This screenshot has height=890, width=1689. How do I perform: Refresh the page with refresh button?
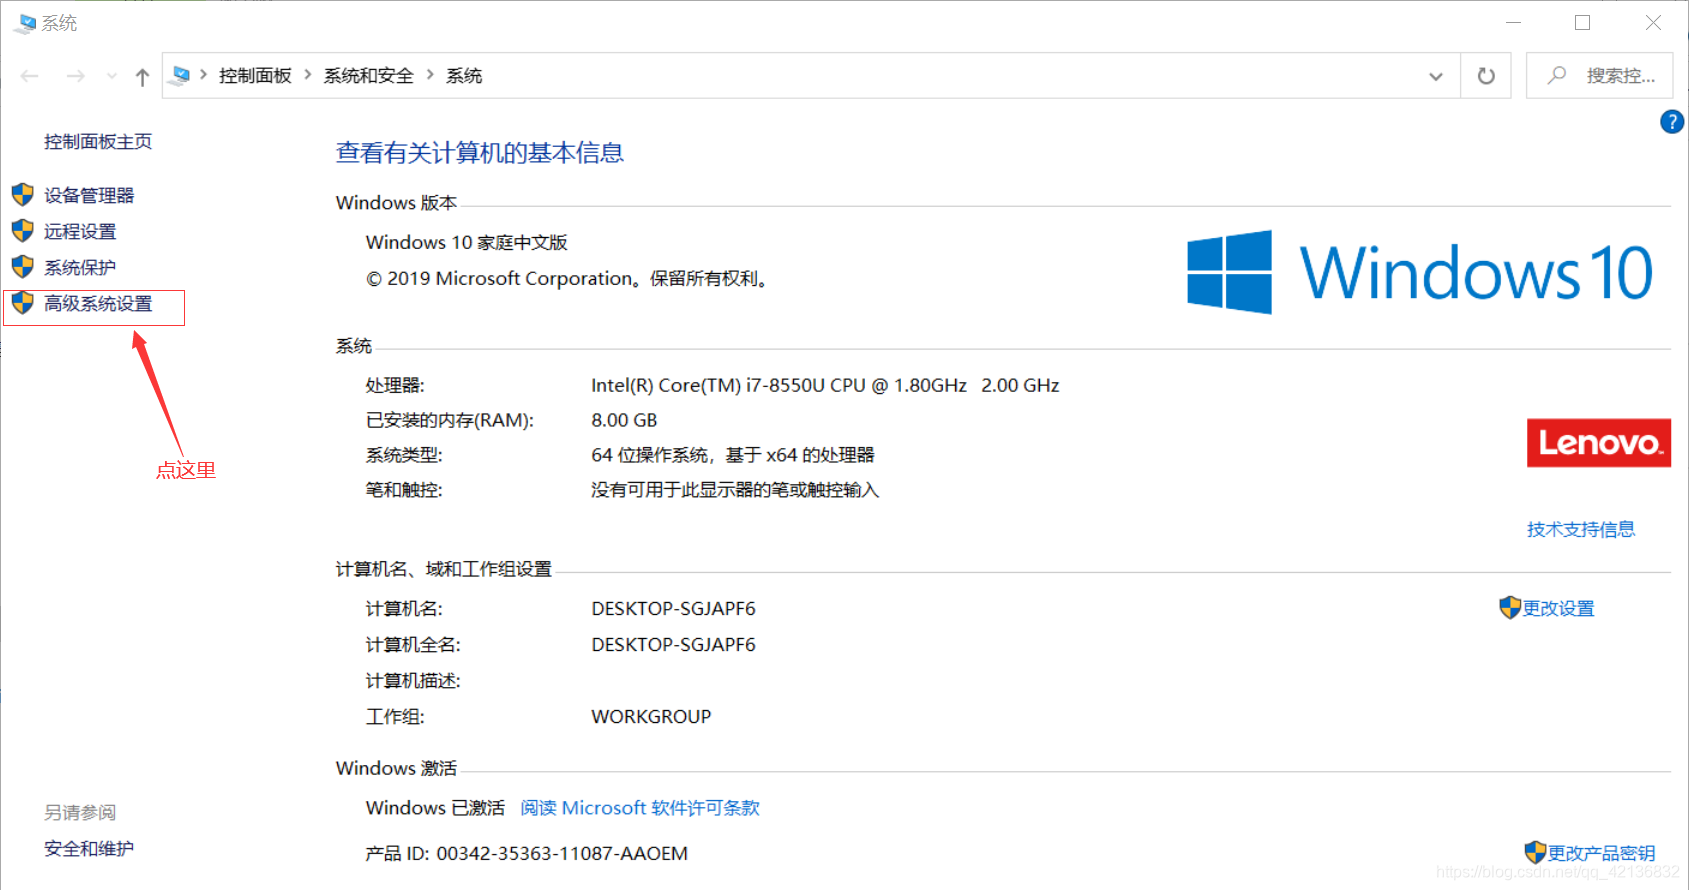tap(1486, 76)
